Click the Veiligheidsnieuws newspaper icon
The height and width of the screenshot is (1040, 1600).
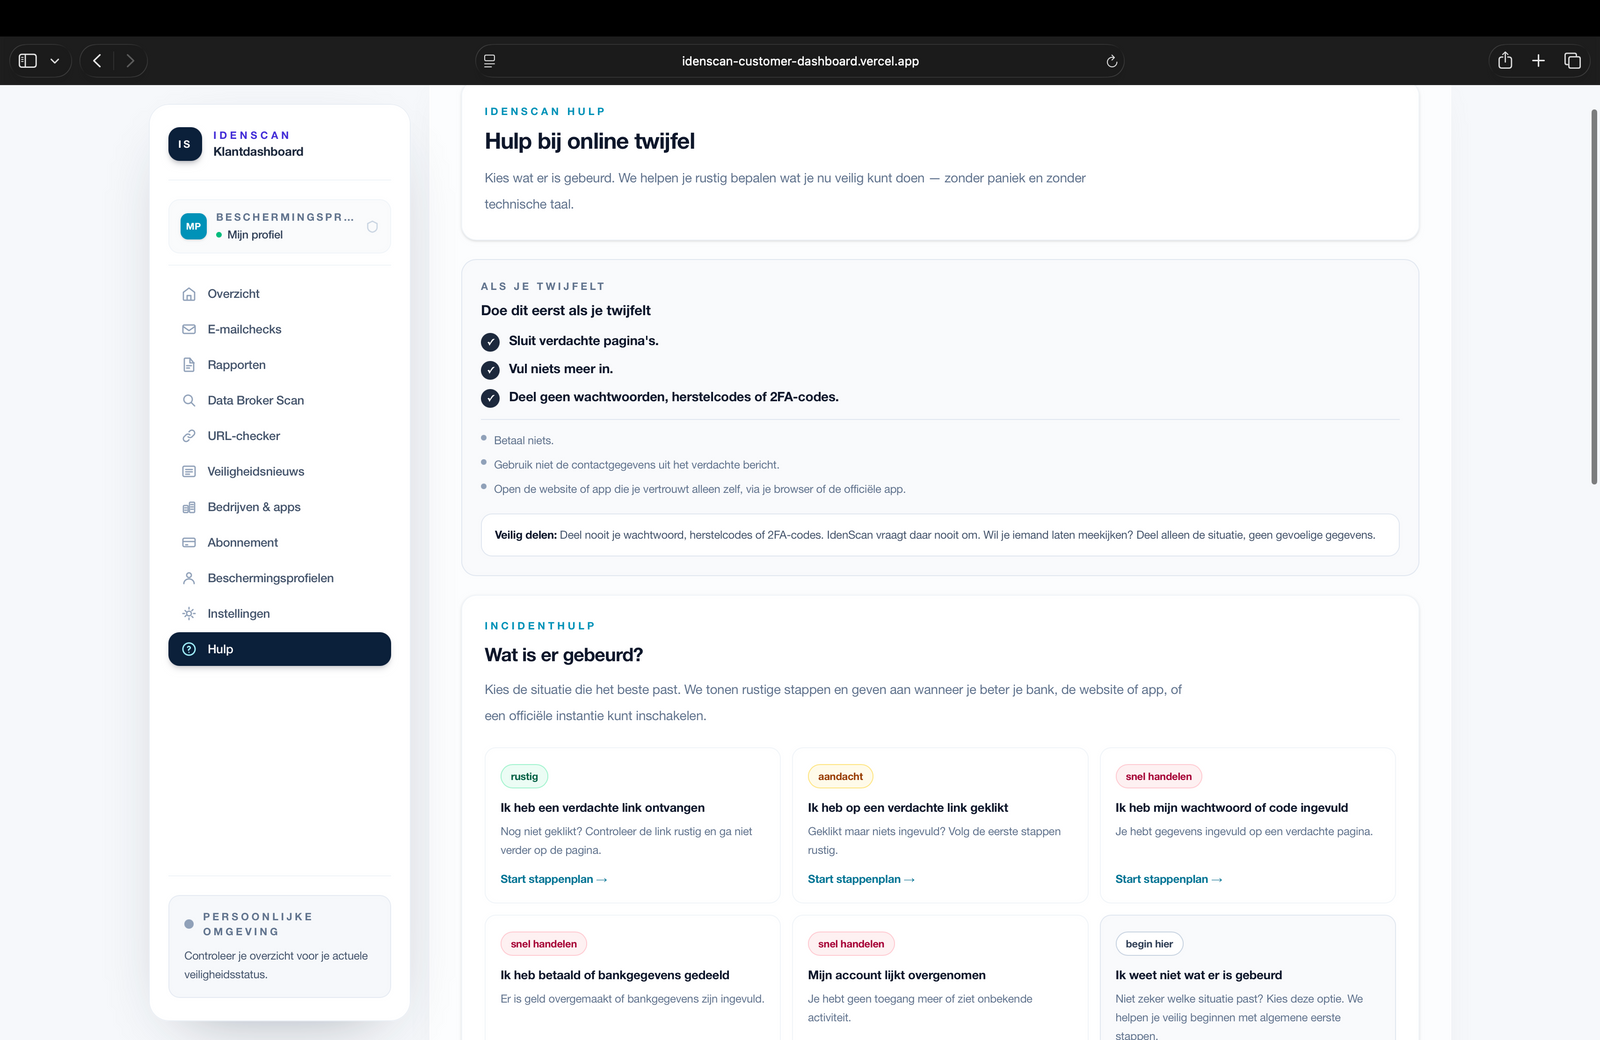coord(189,471)
